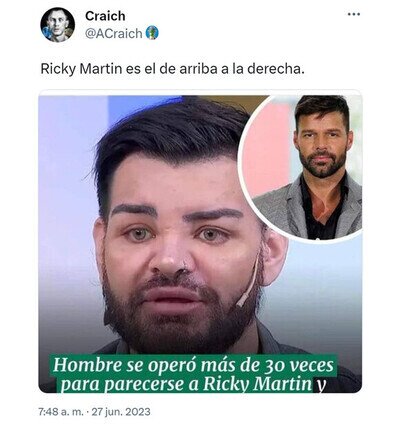Click caption line "para parecerse a Ricky Martin"
Screen dimensions: 400x426
pyautogui.click(x=187, y=384)
